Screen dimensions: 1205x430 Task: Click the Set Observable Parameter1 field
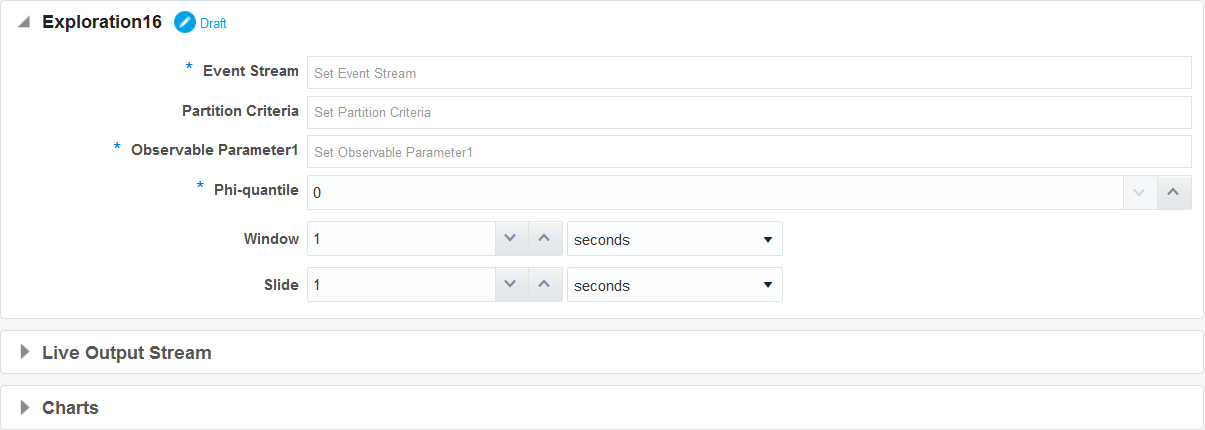click(749, 152)
